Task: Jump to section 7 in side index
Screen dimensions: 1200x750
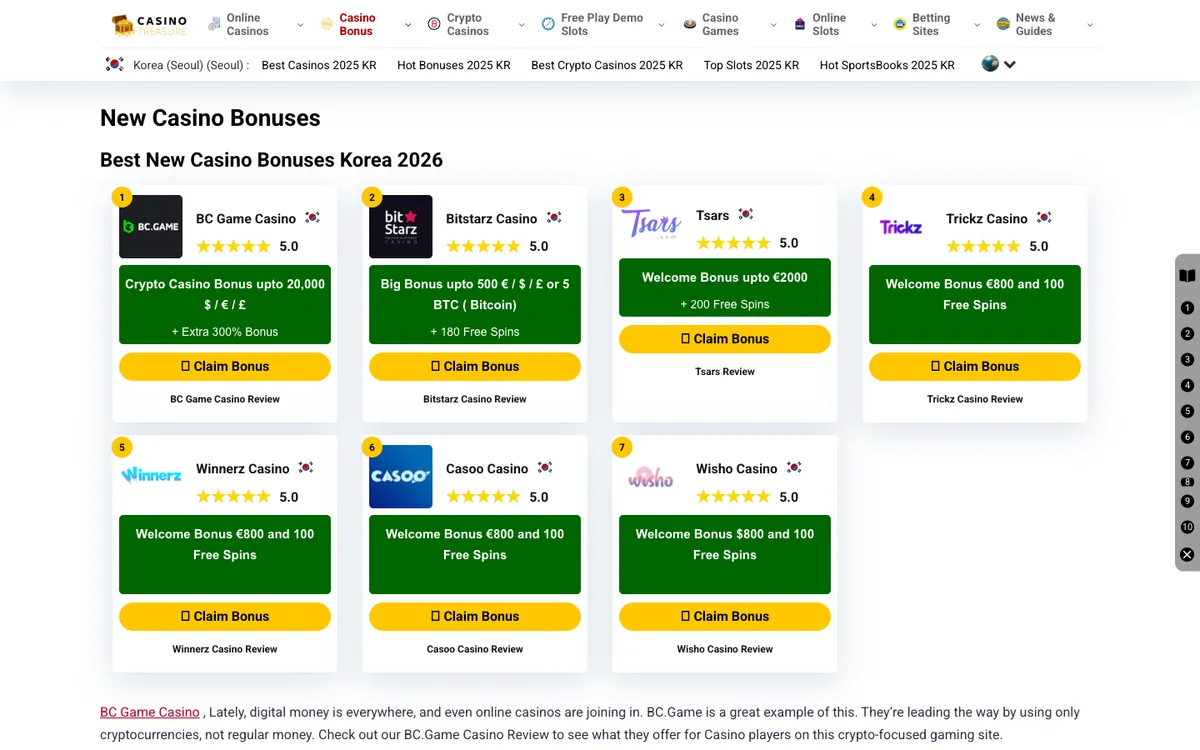Action: [1187, 463]
